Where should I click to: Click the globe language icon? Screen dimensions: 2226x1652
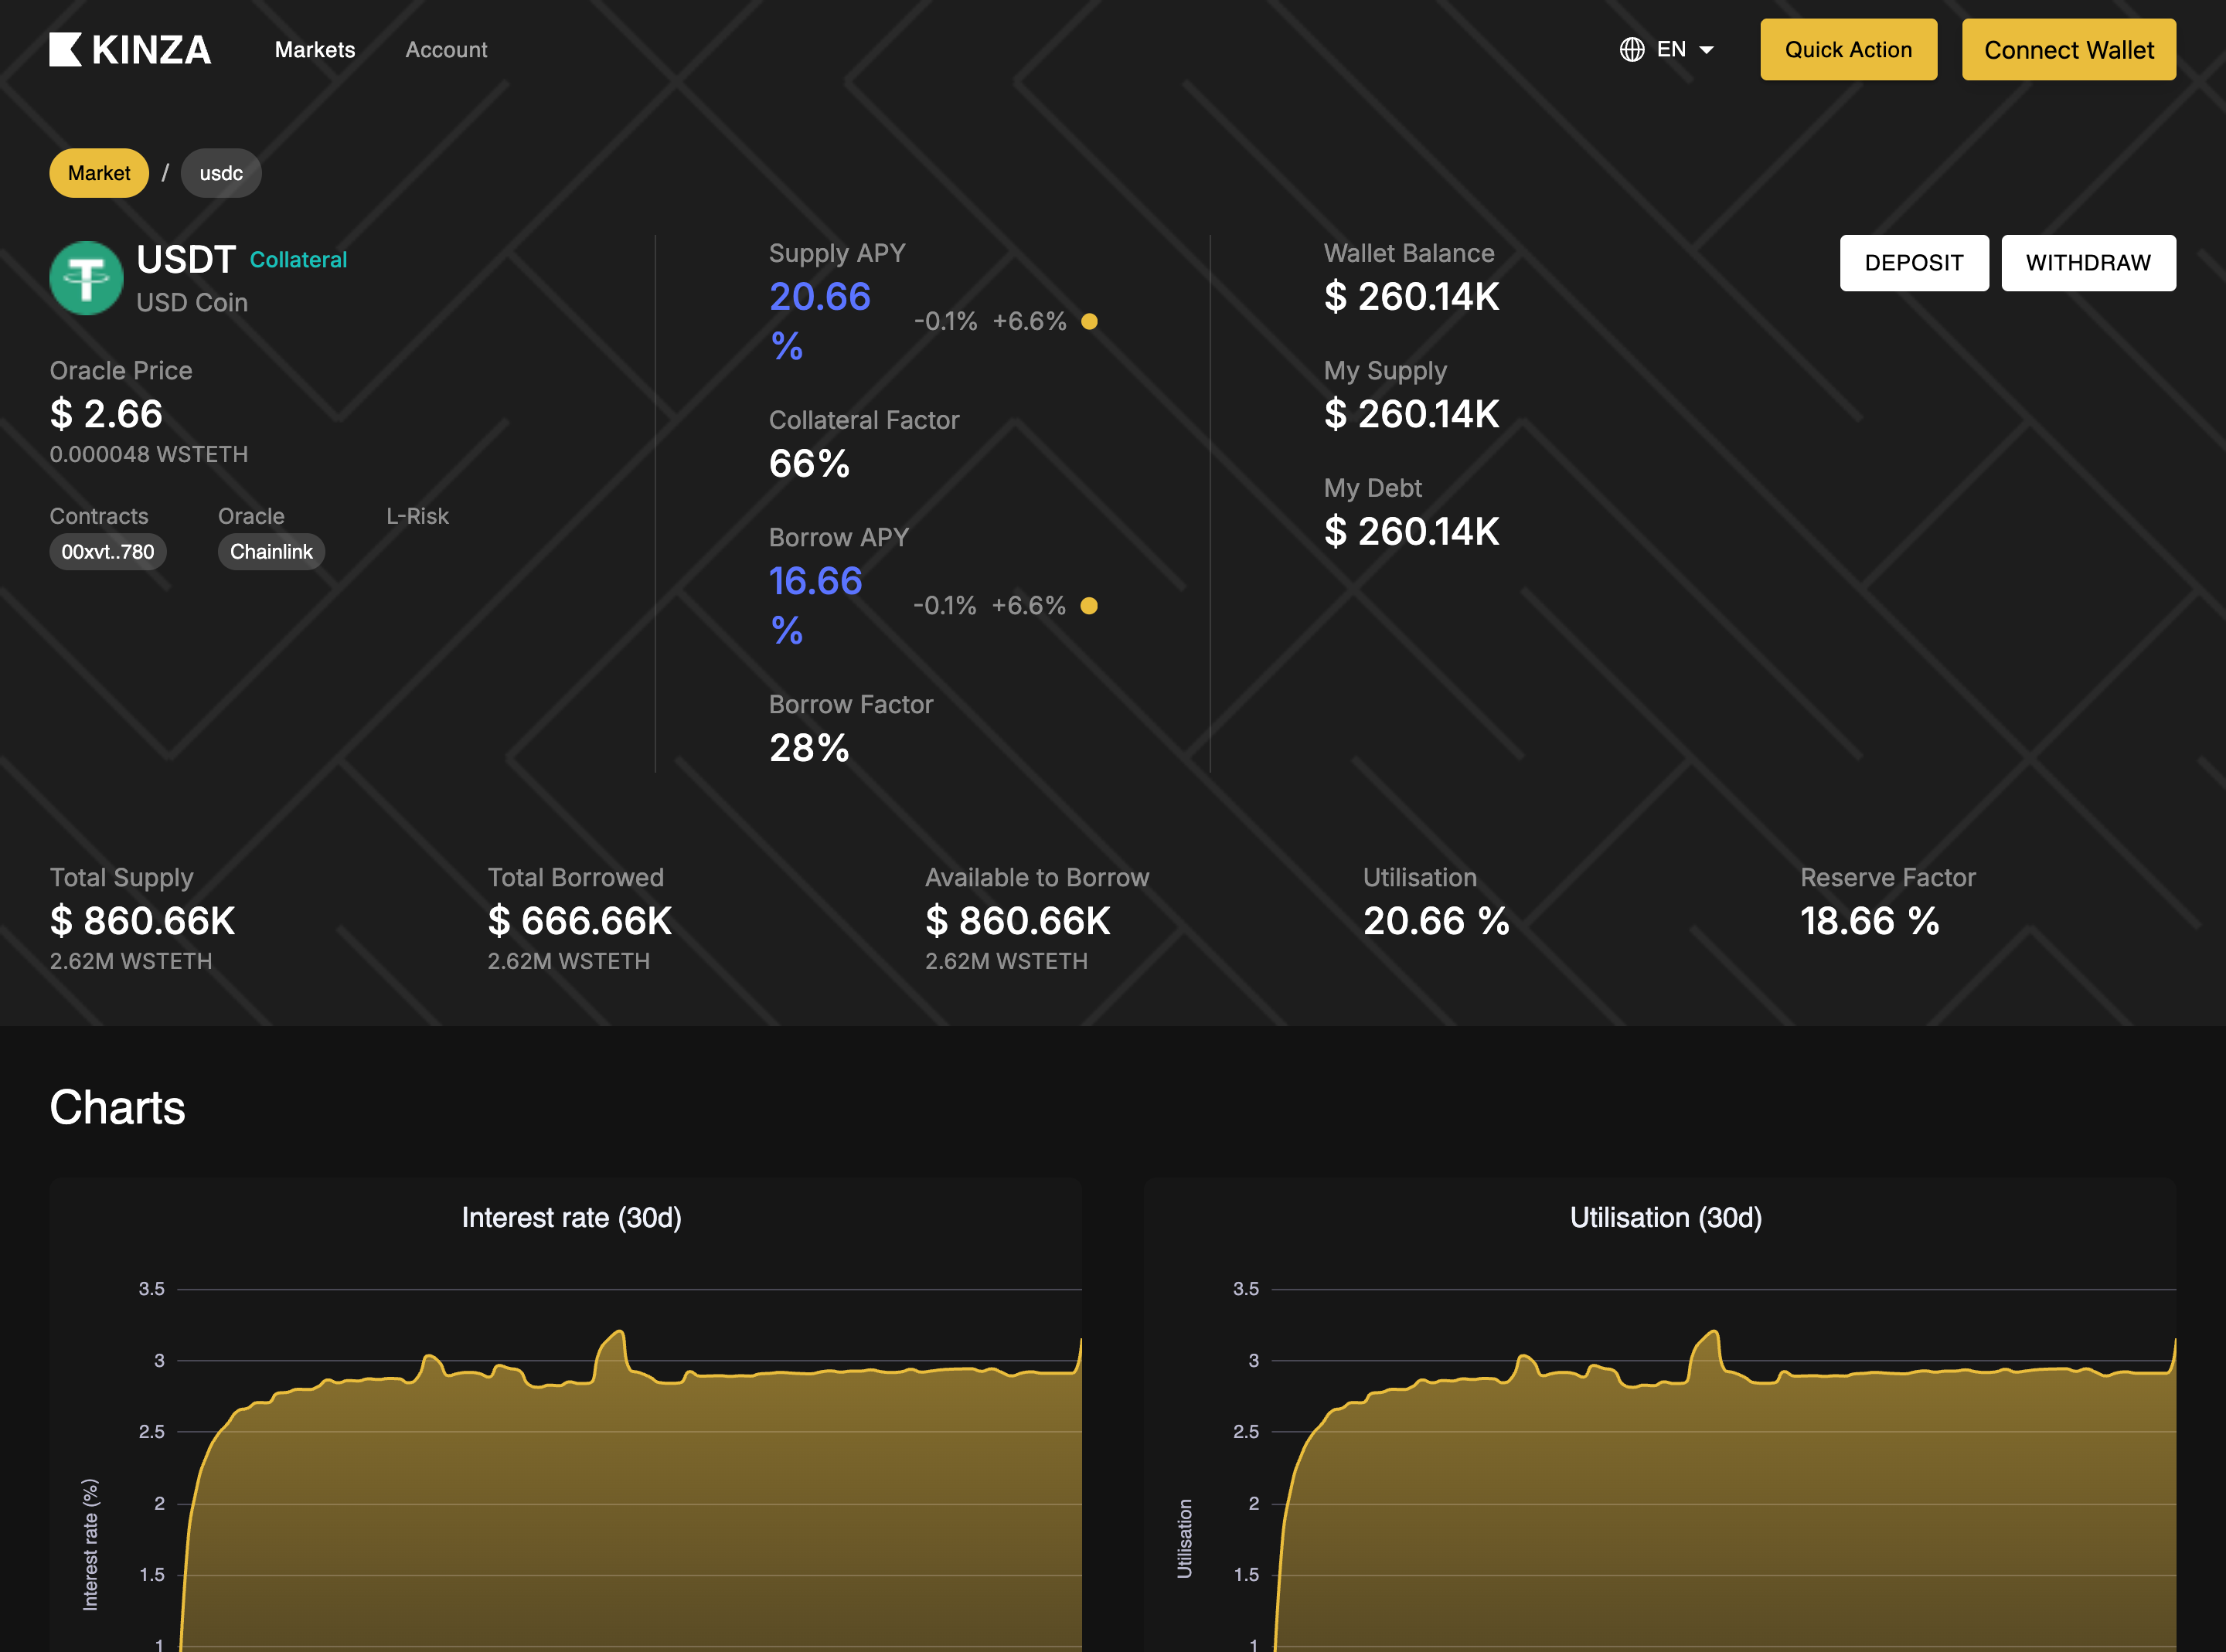point(1631,50)
